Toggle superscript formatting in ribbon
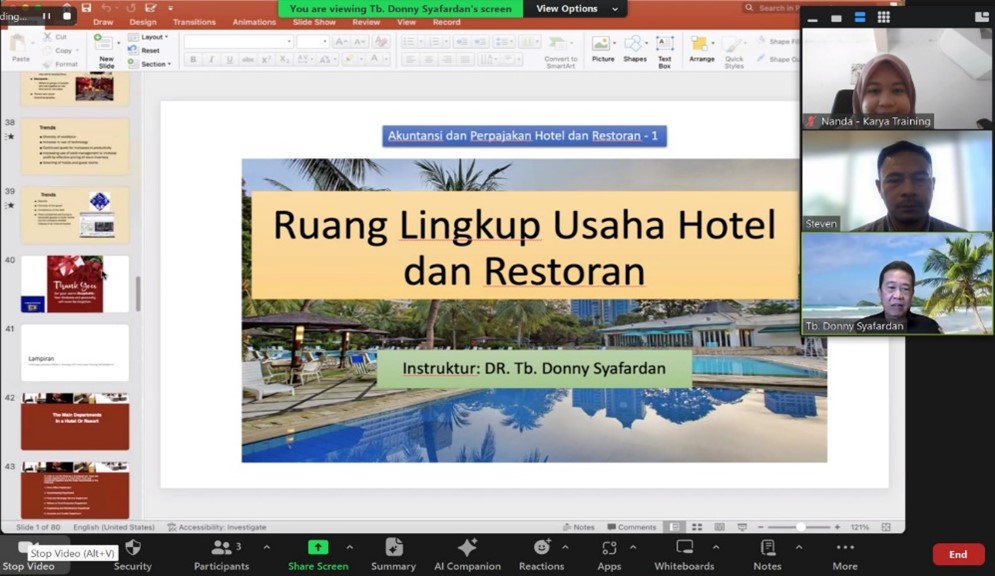995x576 pixels. point(266,59)
